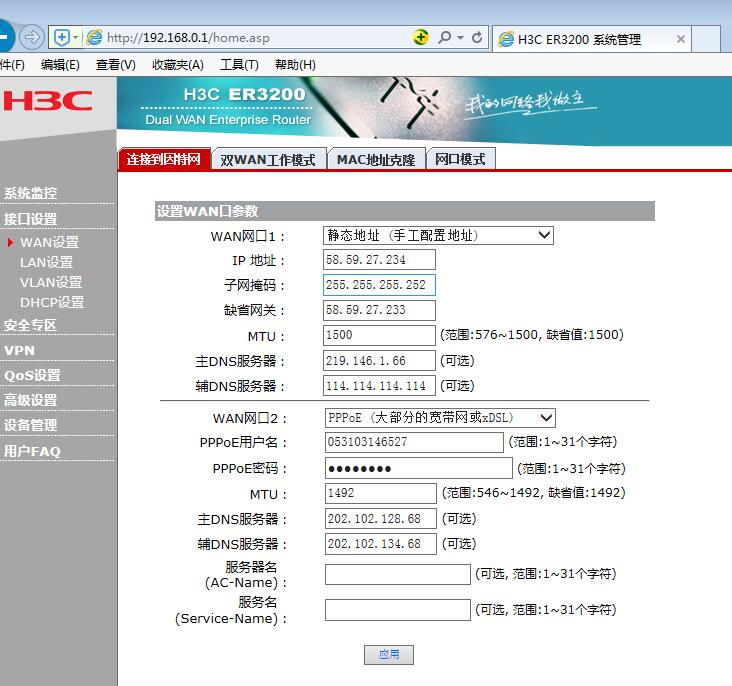Screen dimensions: 732x686
Task: Collapse the 接口设置 sidebar section
Action: pyautogui.click(x=30, y=219)
